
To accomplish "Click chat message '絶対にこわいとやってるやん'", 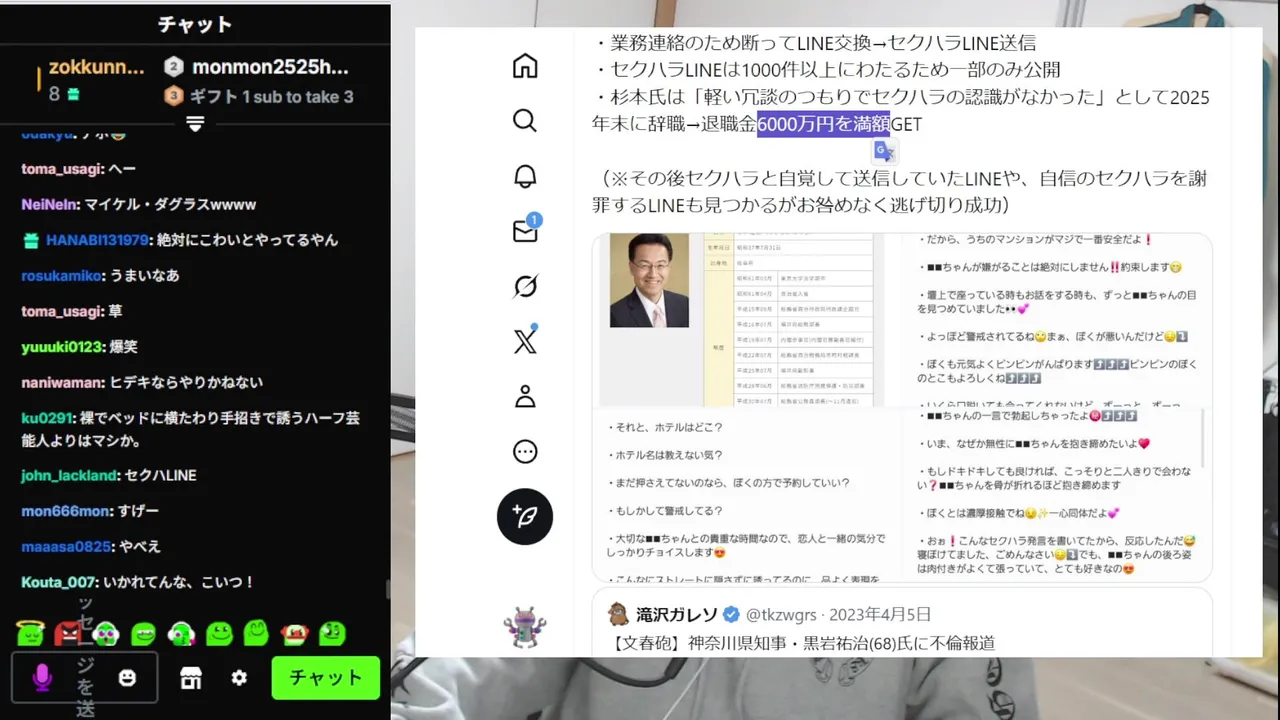I will 247,240.
